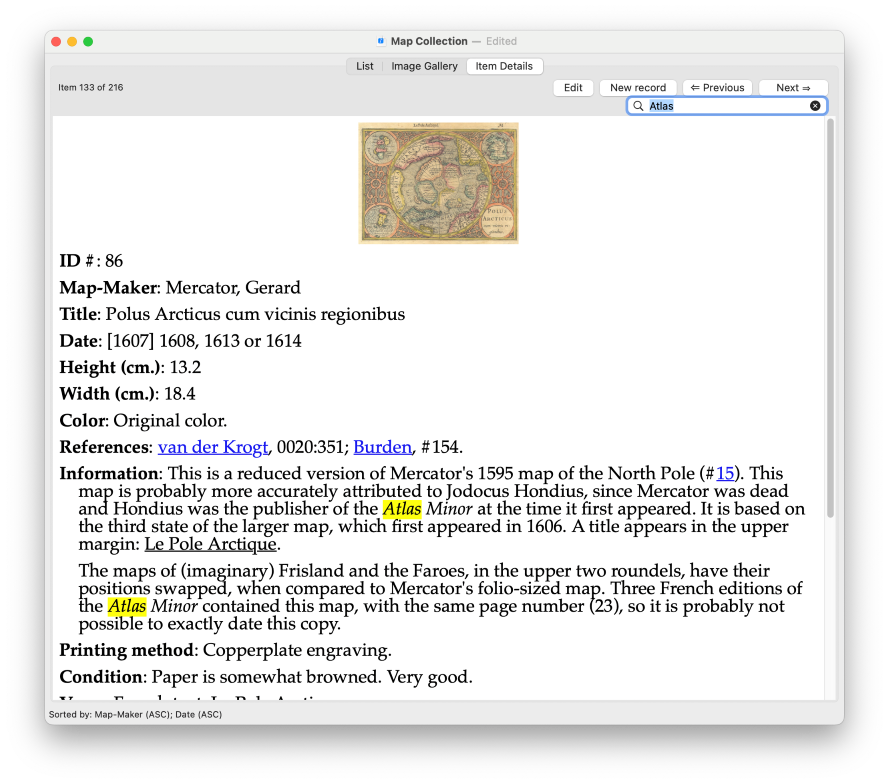Go to the Previous item
Image resolution: width=889 pixels, height=784 pixels.
click(717, 88)
